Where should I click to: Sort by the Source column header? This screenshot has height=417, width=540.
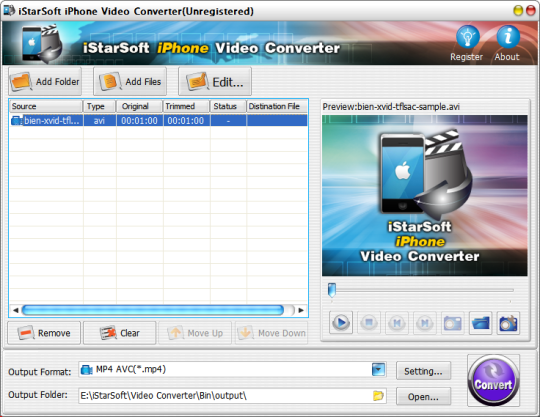(46, 106)
